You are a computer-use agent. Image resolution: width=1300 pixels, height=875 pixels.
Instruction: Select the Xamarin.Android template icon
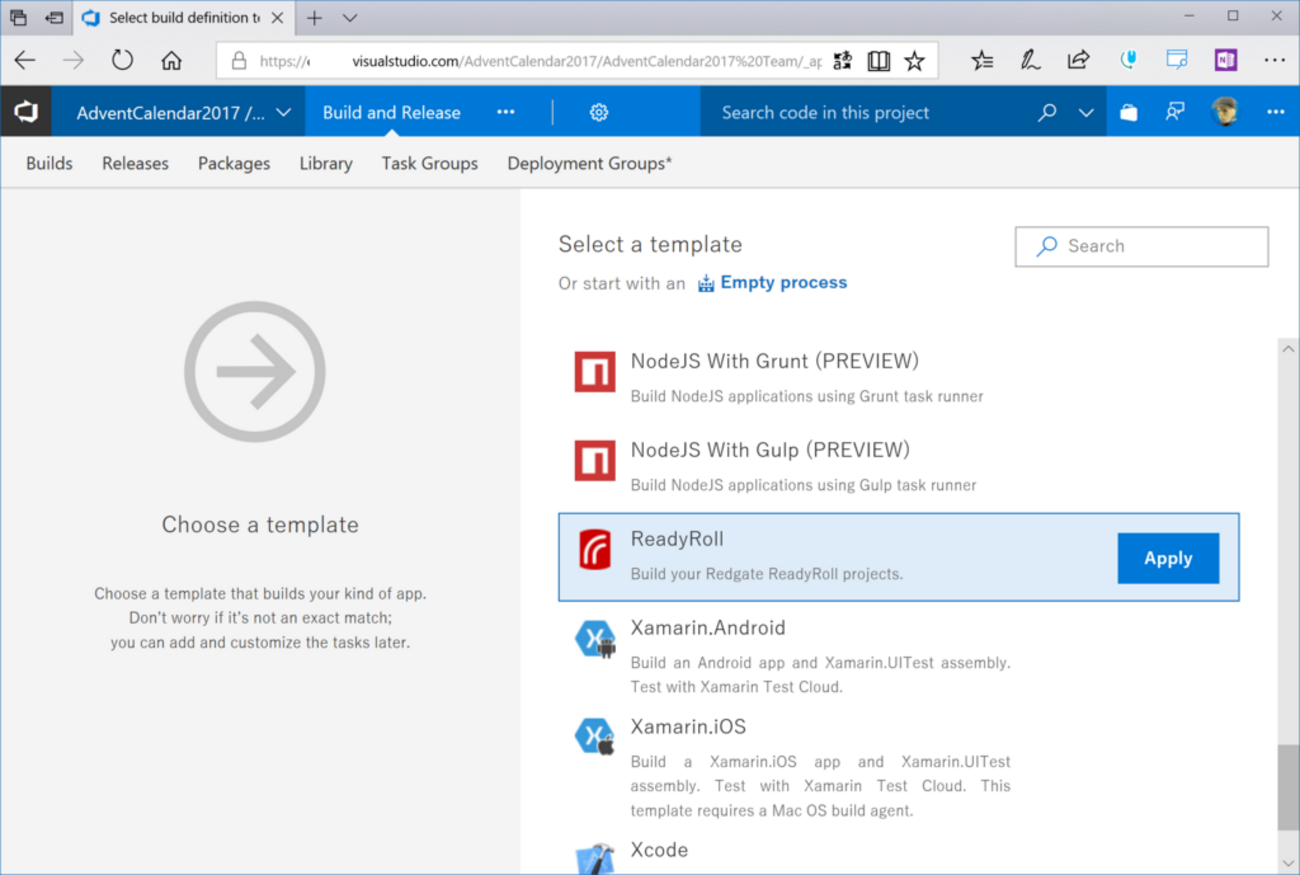(x=595, y=640)
